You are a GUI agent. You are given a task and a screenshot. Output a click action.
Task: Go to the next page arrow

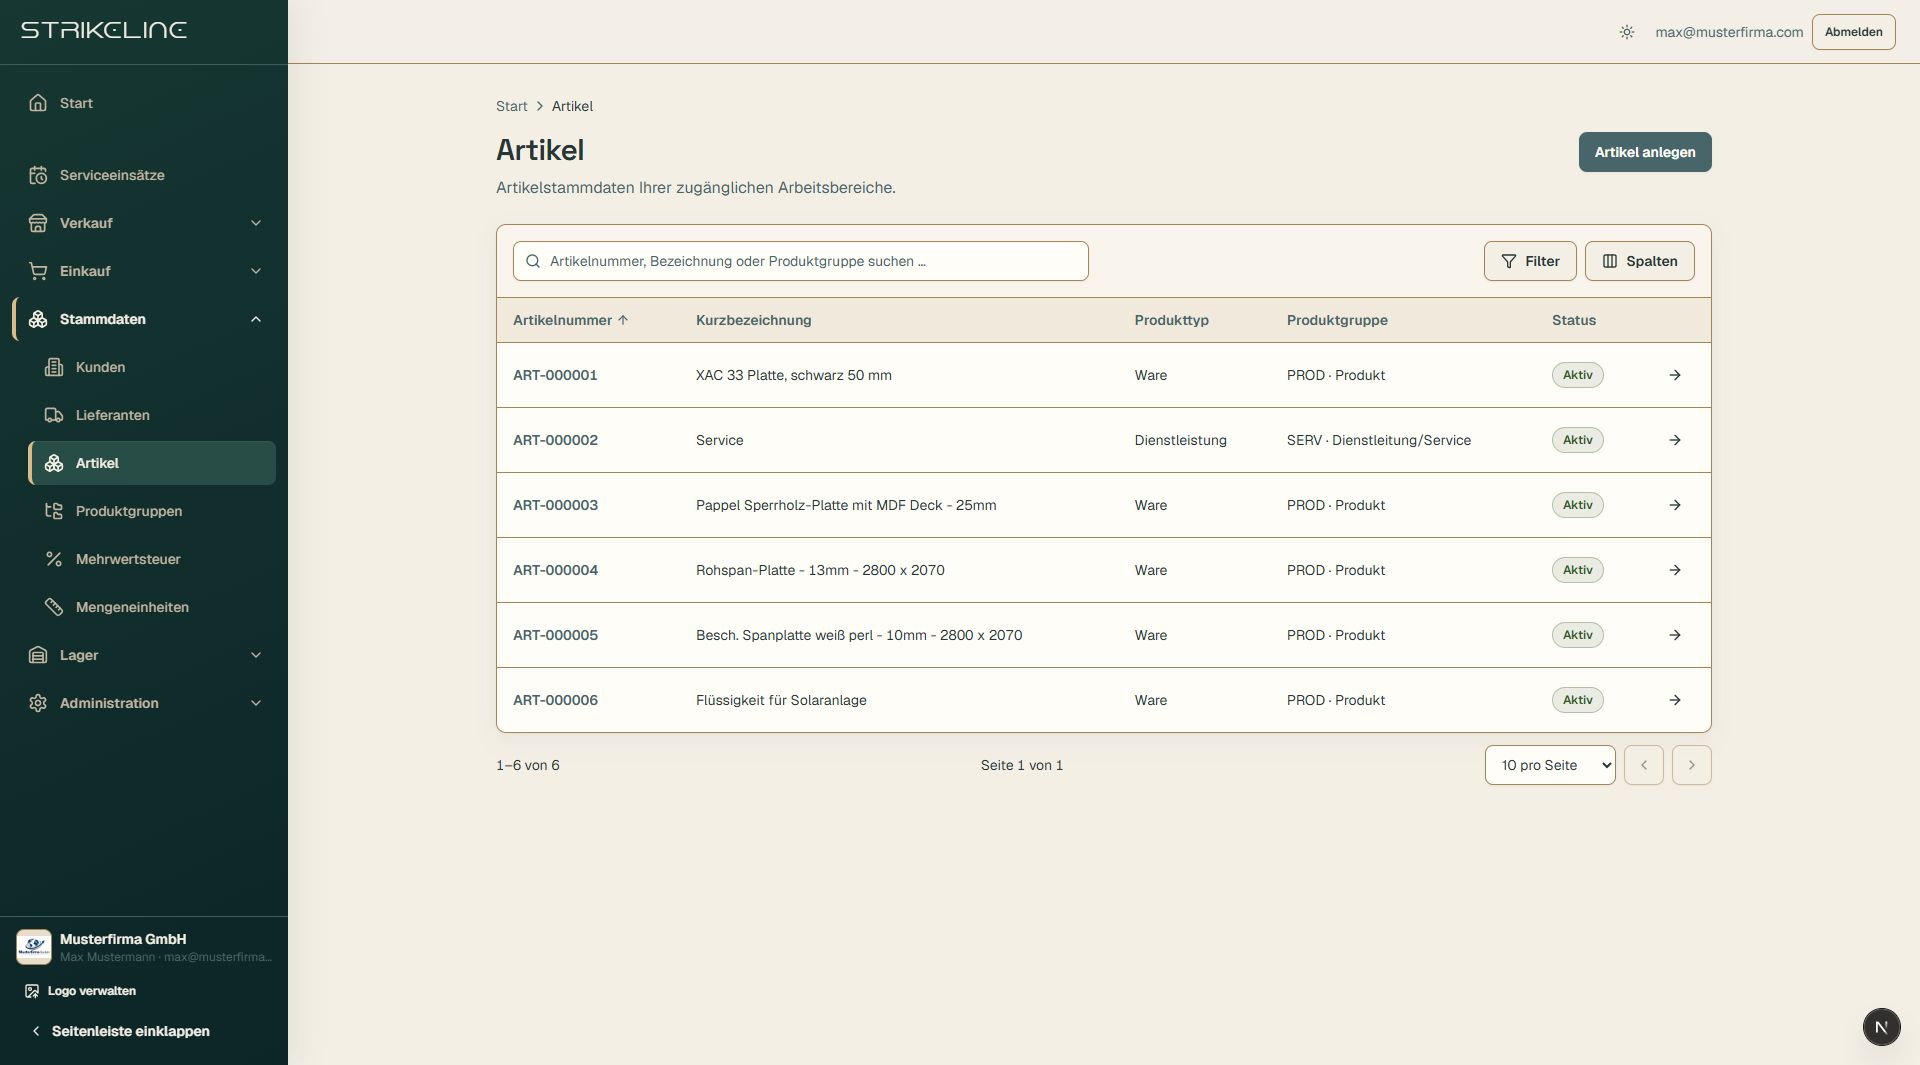[1691, 765]
